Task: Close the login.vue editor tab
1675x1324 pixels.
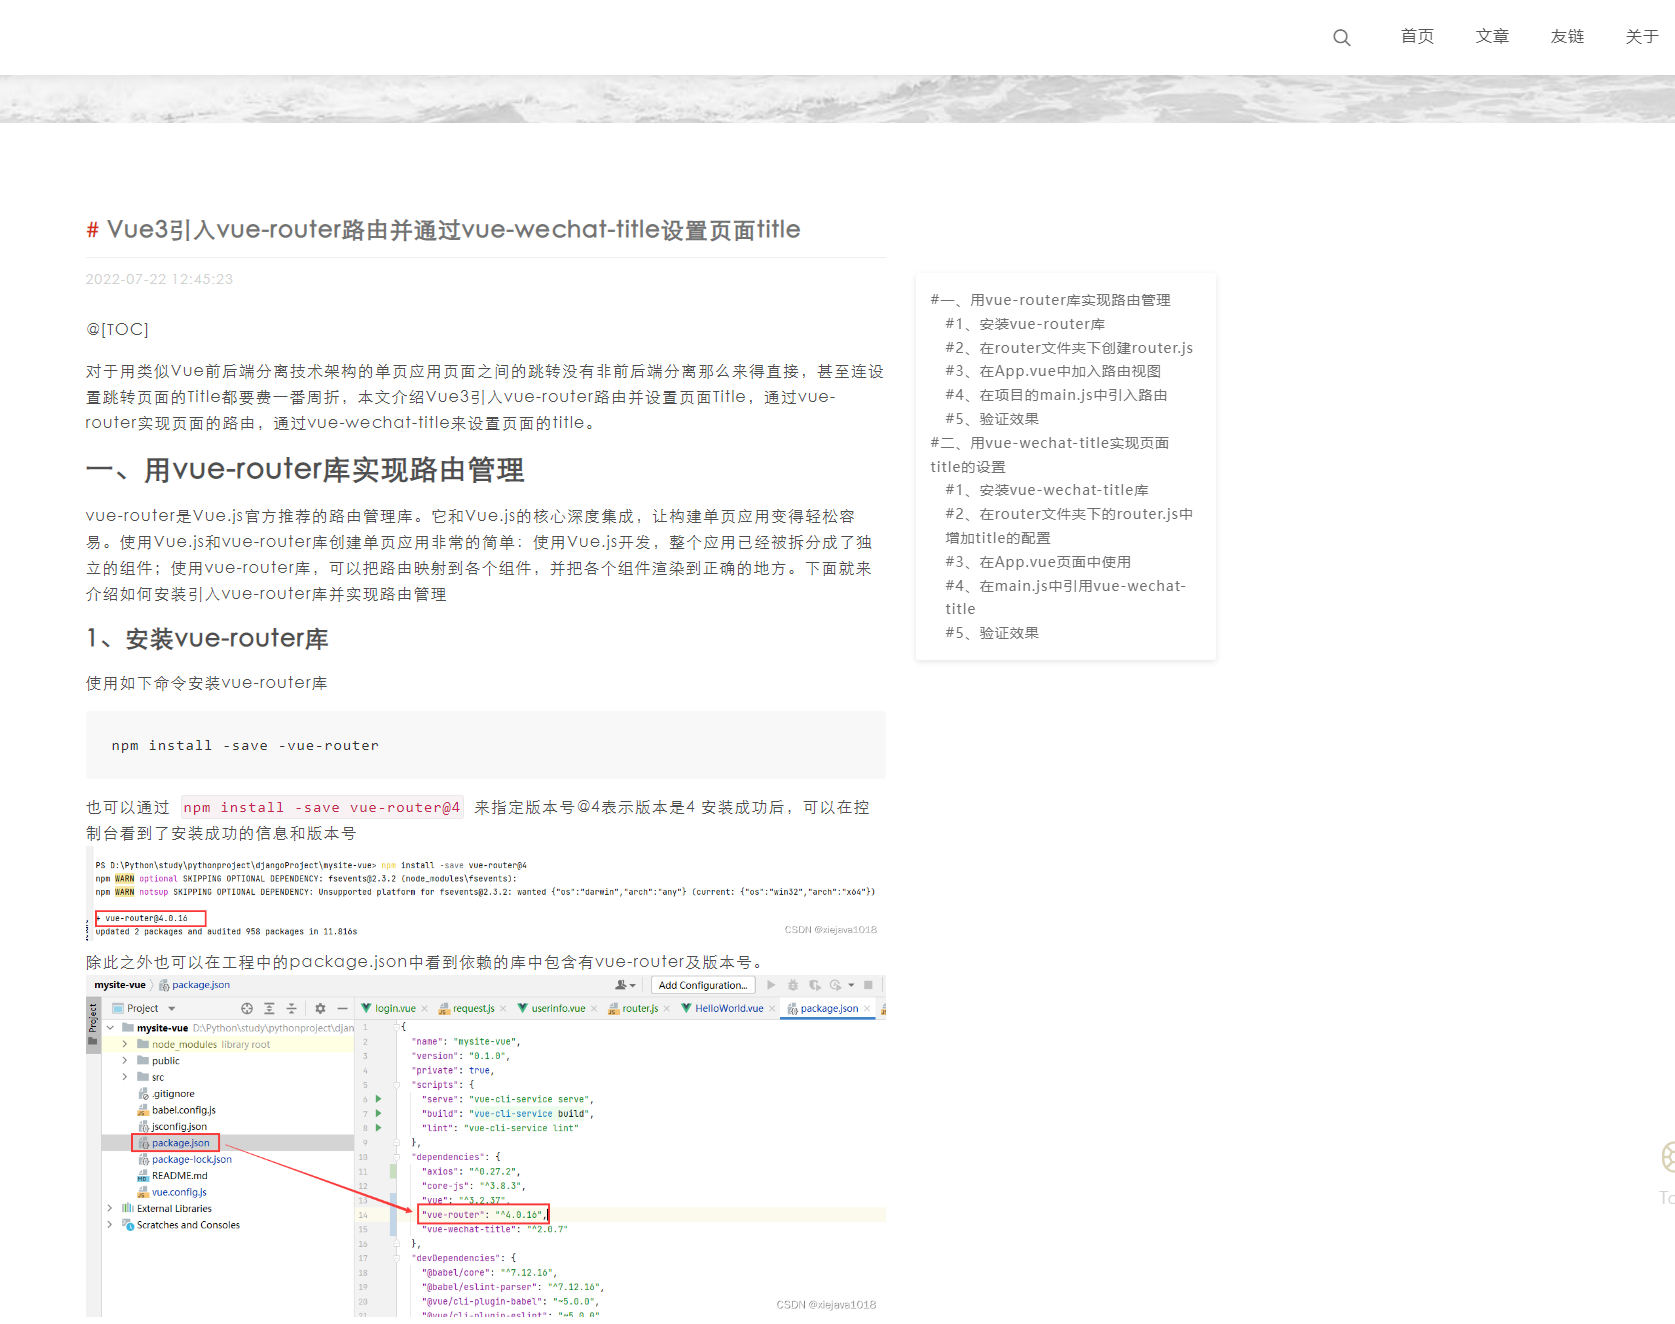Action: [x=425, y=1009]
